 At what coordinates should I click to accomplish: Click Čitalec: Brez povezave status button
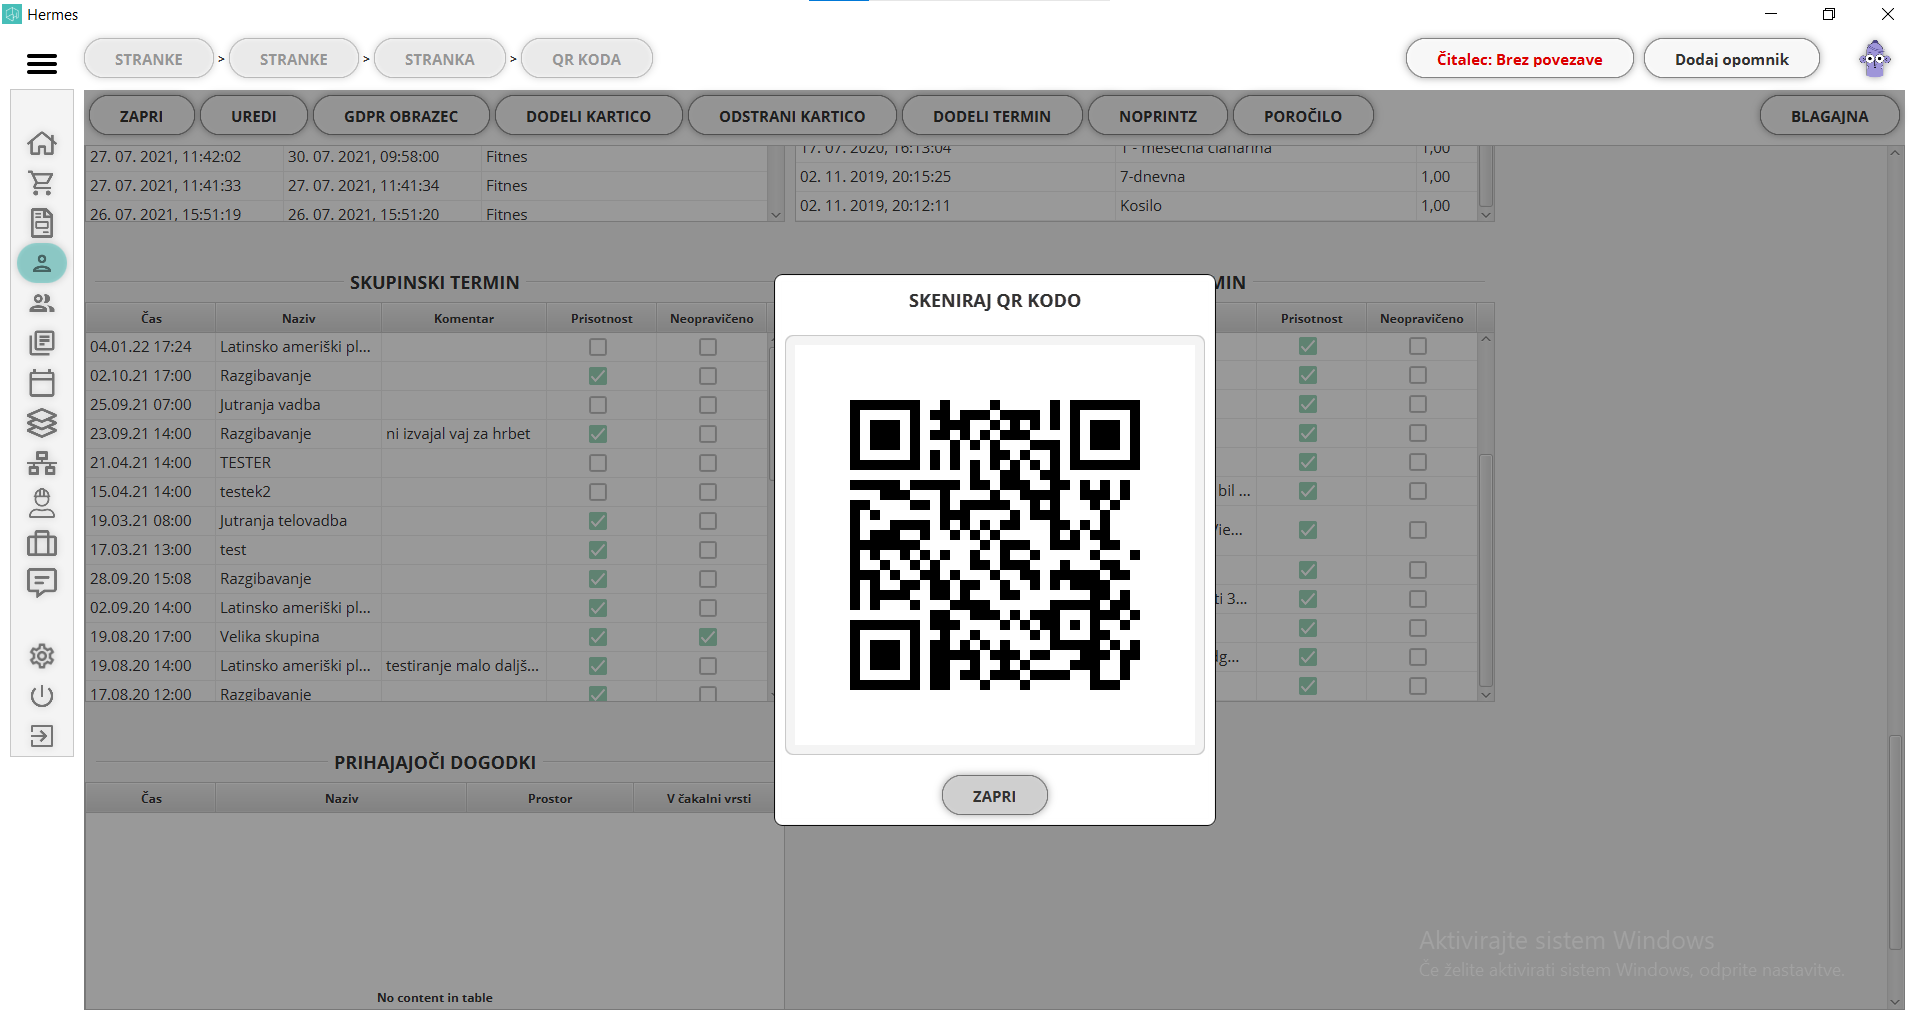1519,59
